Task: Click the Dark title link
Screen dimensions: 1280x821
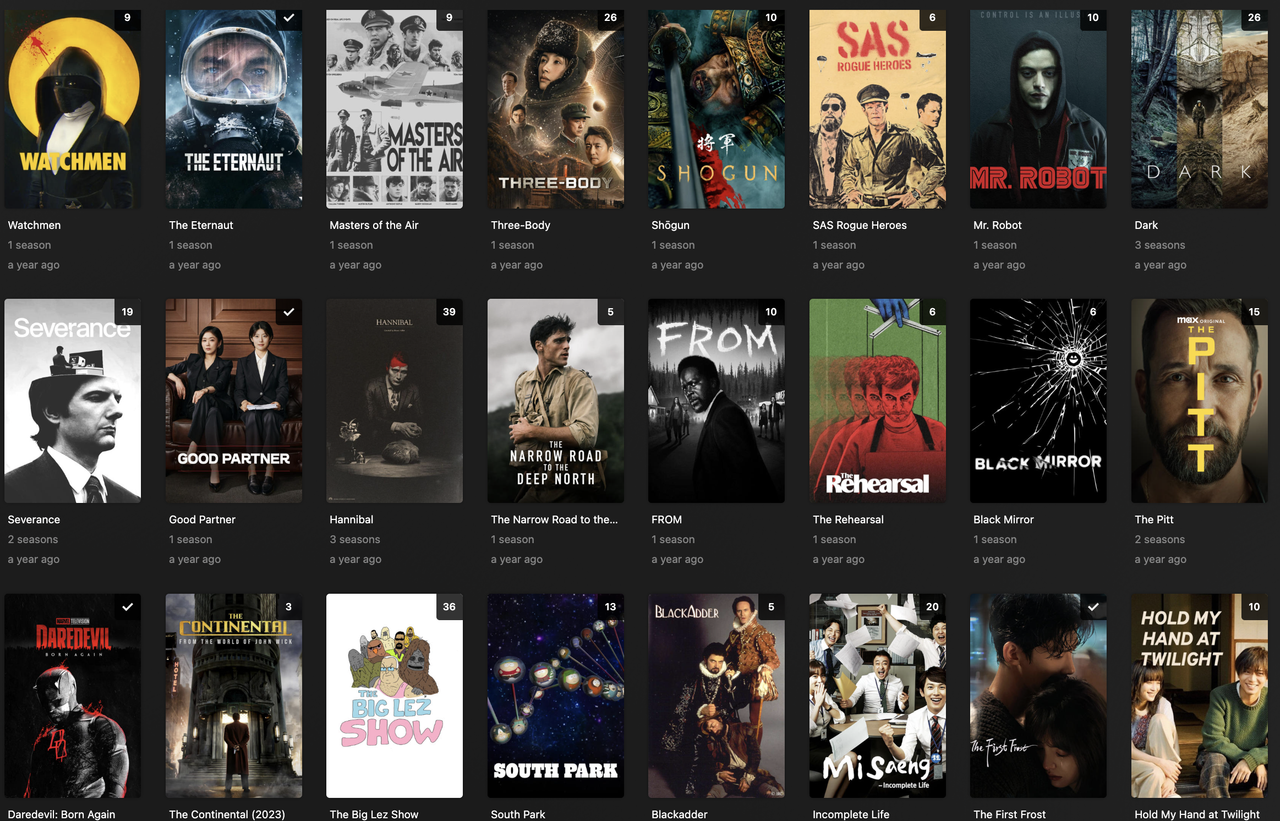Action: (1146, 225)
